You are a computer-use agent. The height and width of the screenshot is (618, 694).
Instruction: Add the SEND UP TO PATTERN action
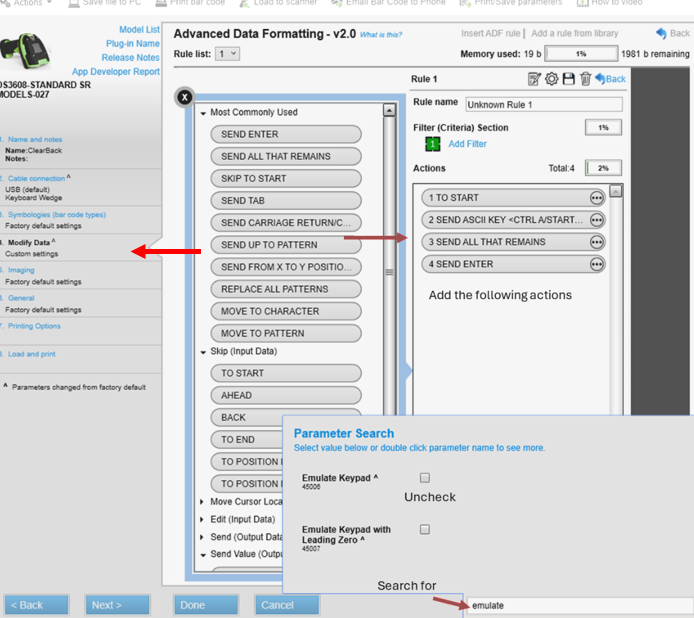(x=286, y=245)
